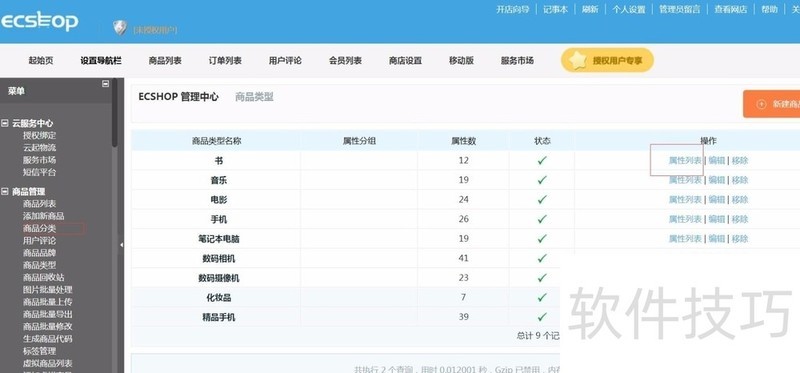Click the star icon on 授权用户专享
The width and height of the screenshot is (800, 373).
(x=578, y=60)
